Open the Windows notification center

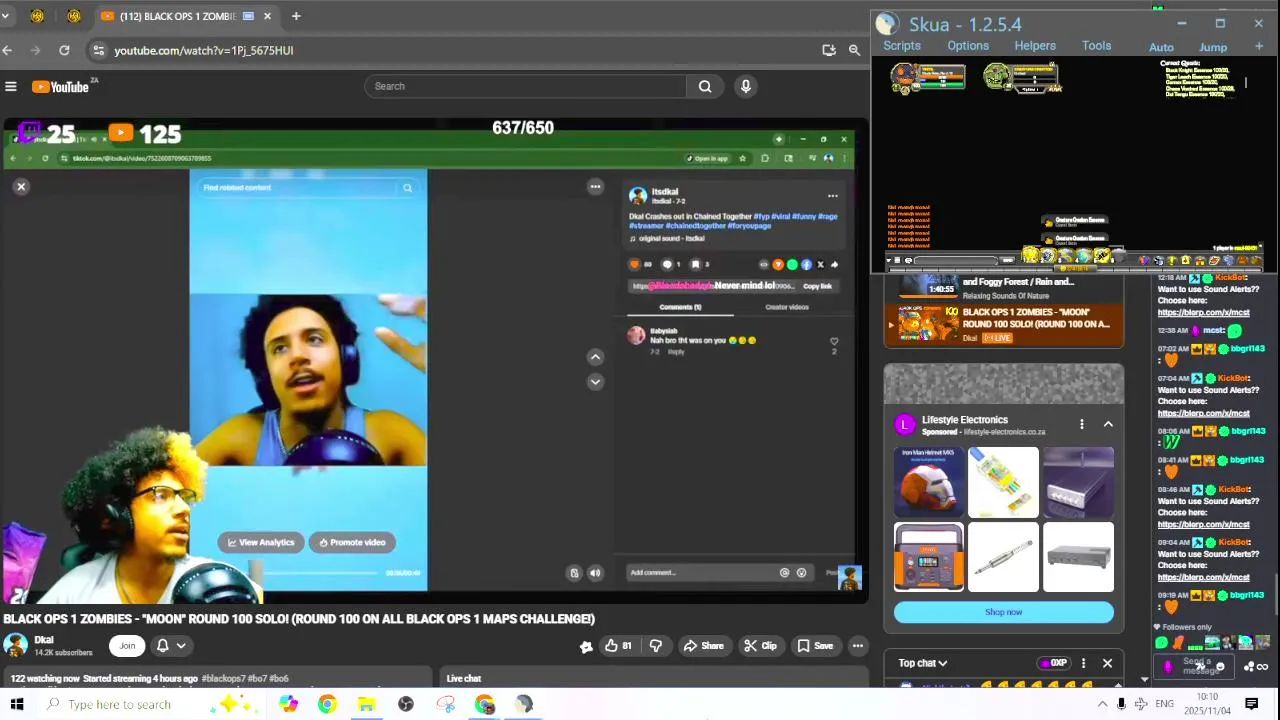1251,704
